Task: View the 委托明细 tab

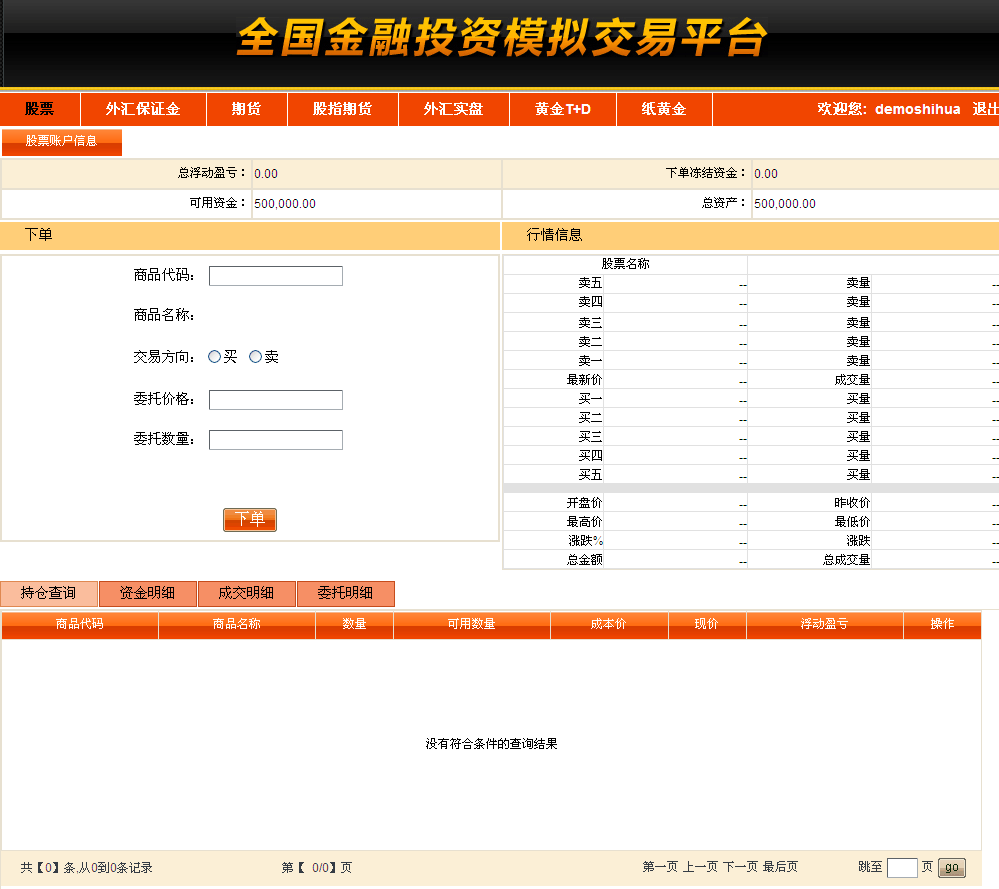Action: [x=345, y=593]
